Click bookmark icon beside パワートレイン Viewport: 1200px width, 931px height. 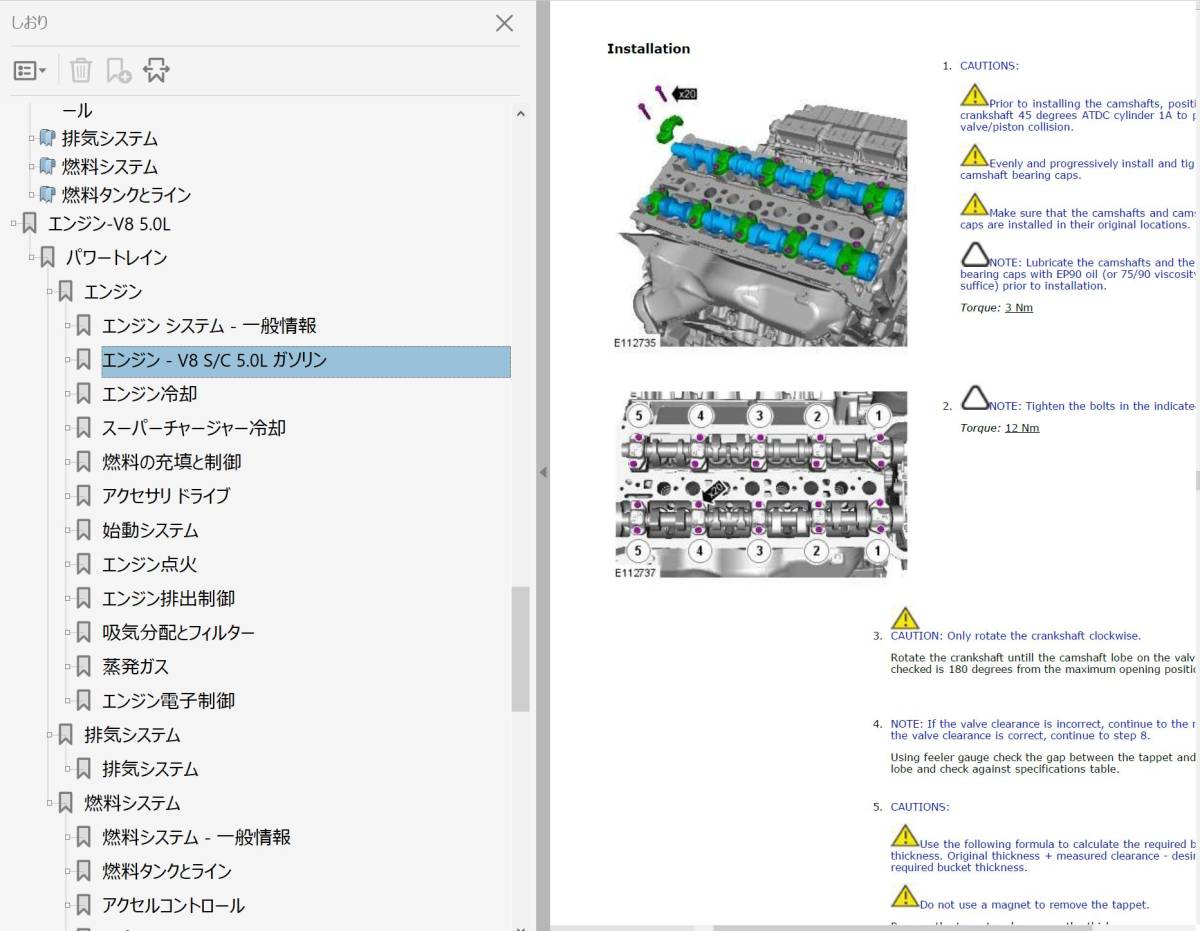[48, 257]
